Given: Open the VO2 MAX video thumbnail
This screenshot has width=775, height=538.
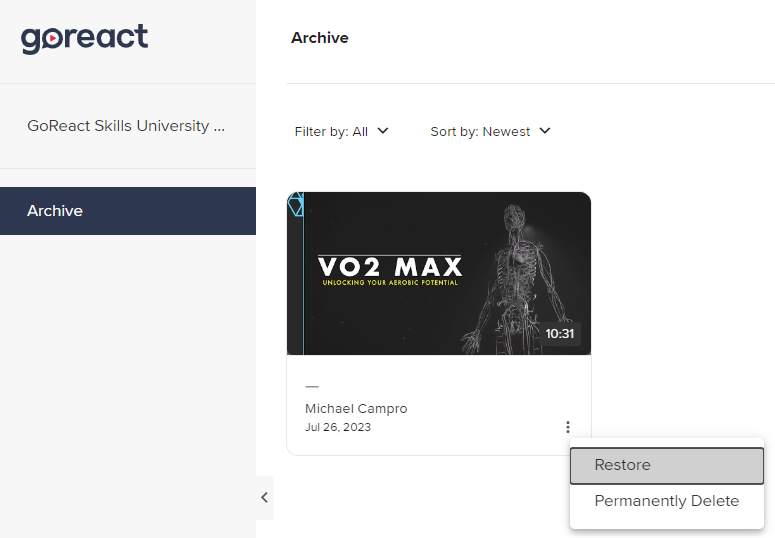Looking at the screenshot, I should click(x=439, y=273).
